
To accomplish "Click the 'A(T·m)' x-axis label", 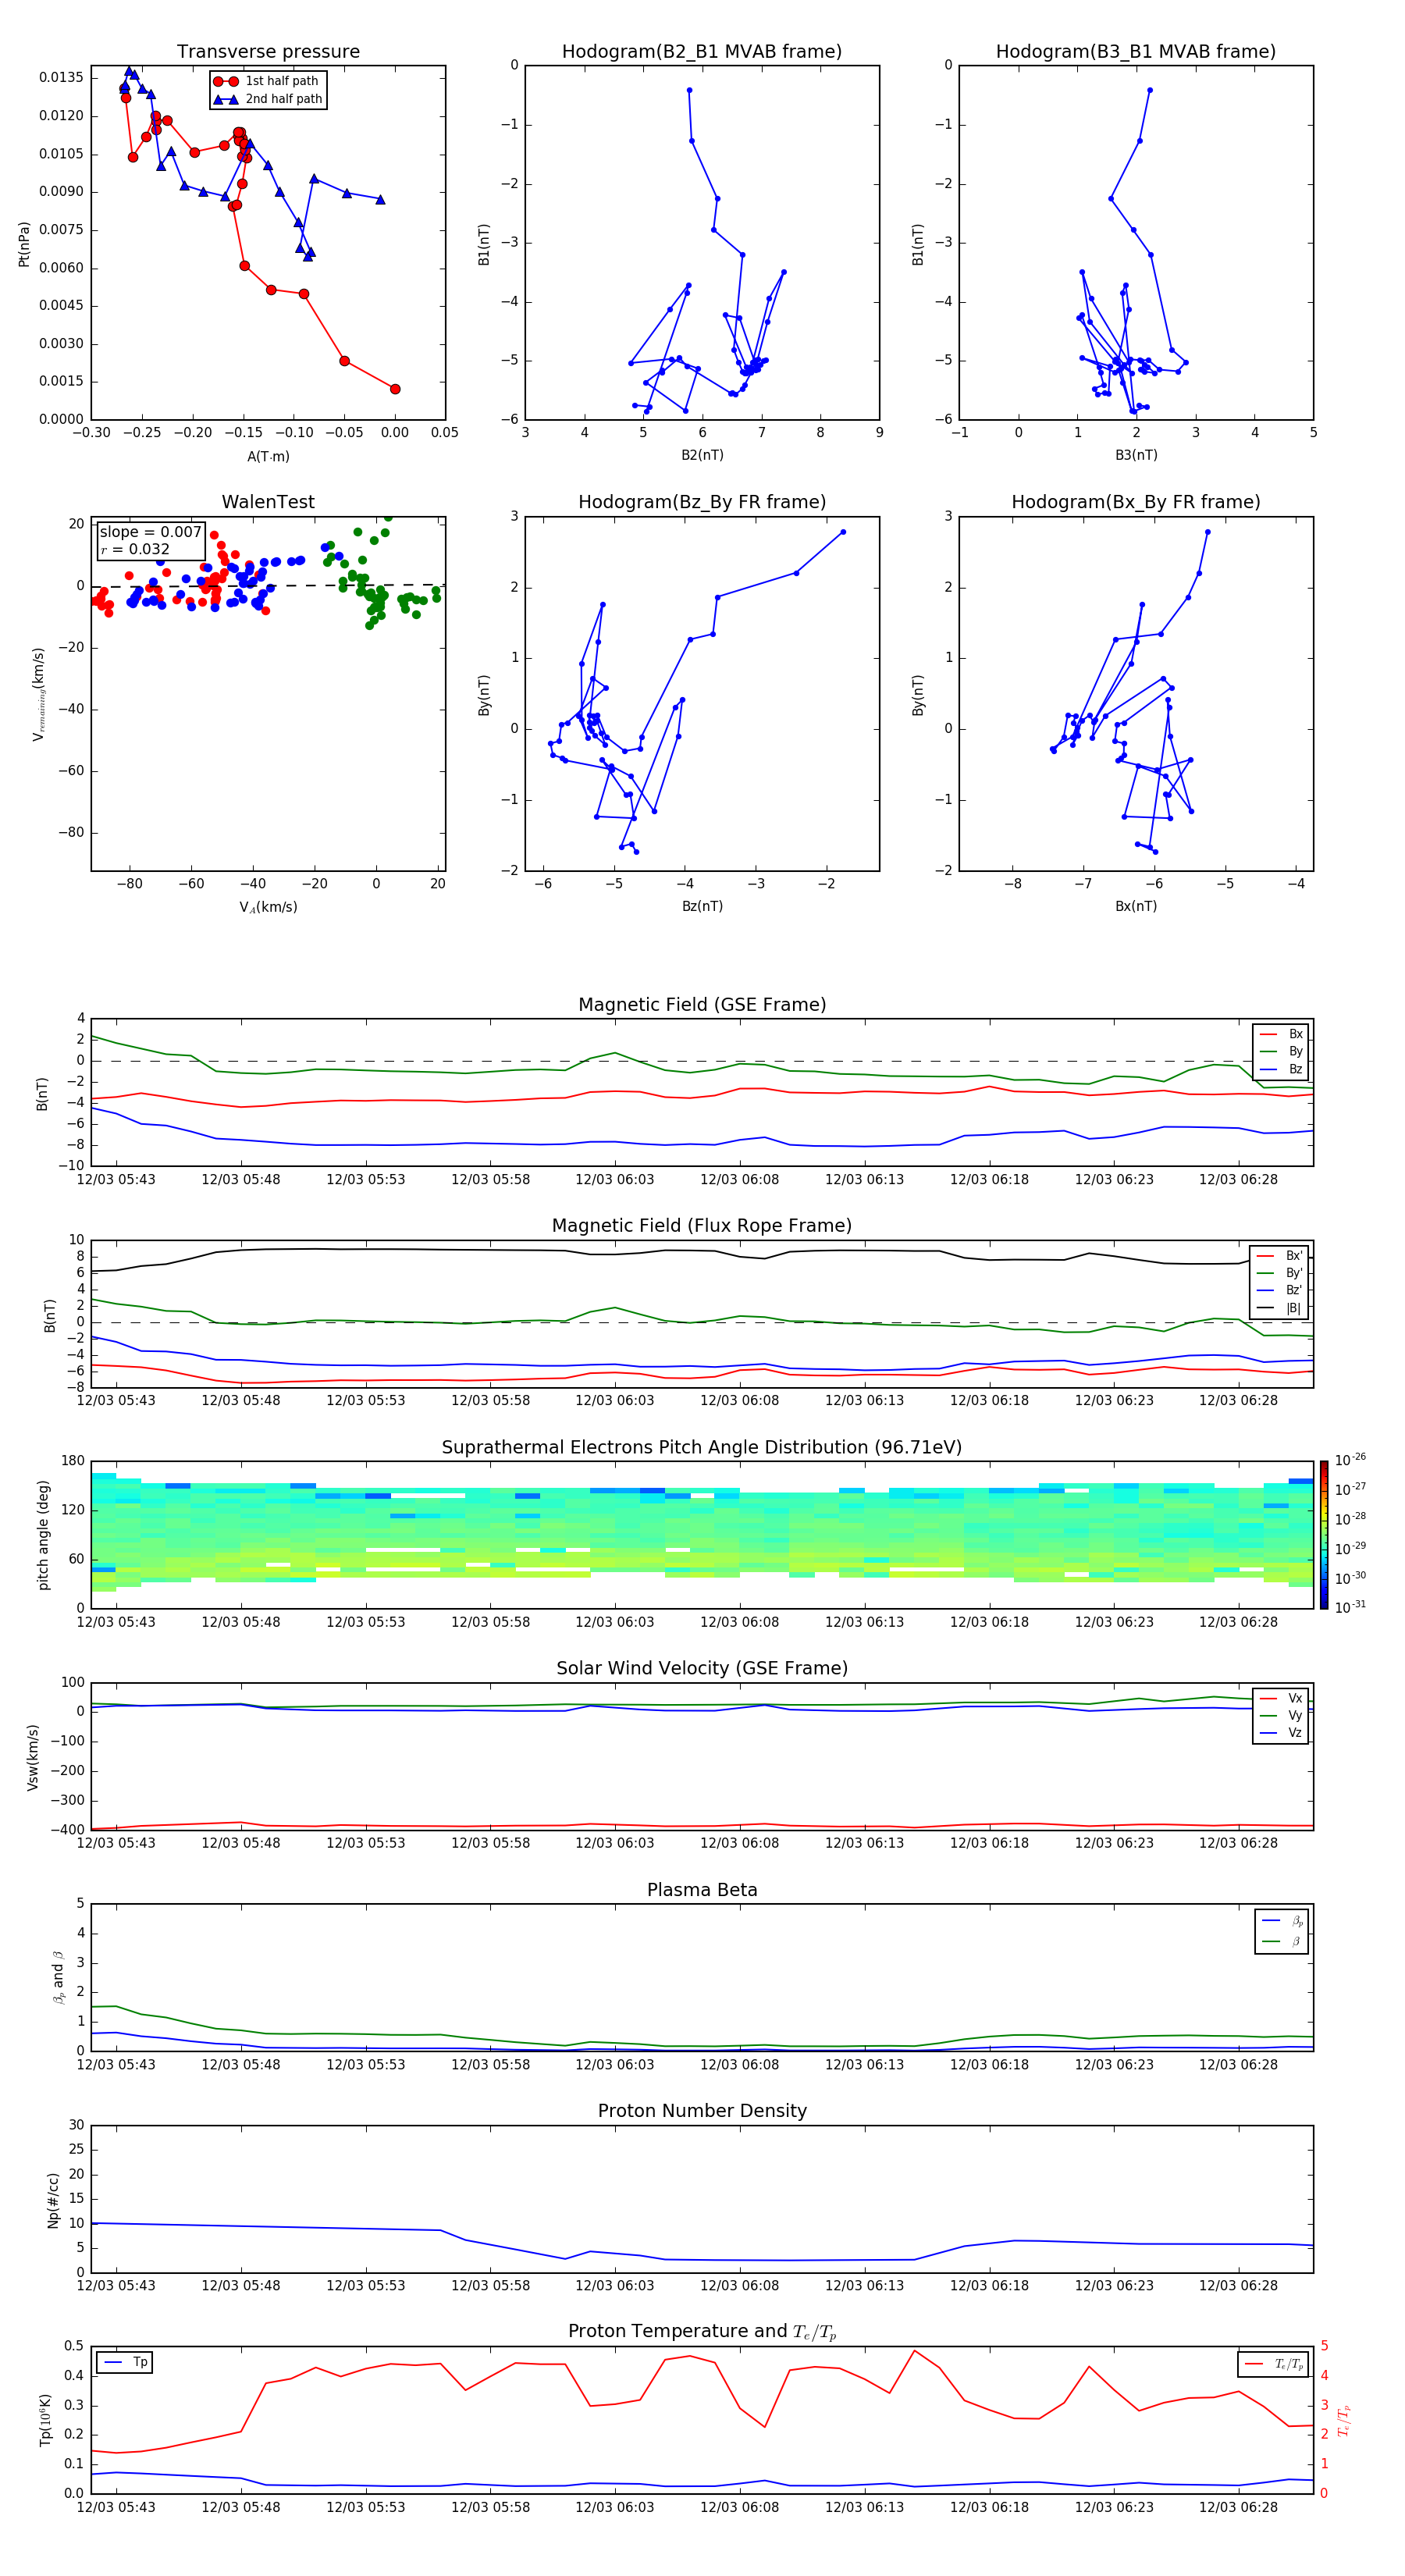I will [x=268, y=456].
